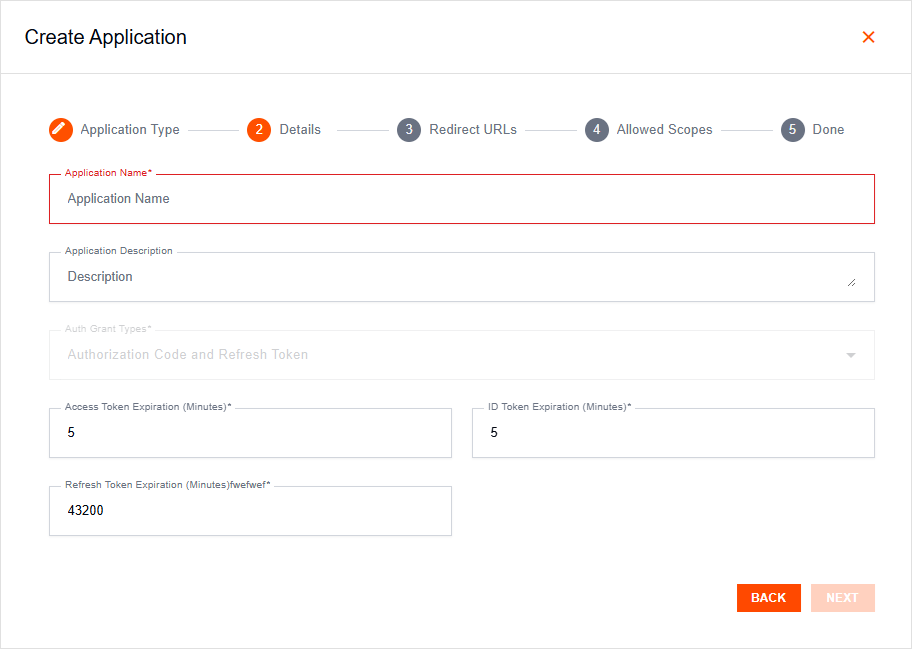Focus Access Token Expiration field
This screenshot has width=912, height=649.
point(250,433)
